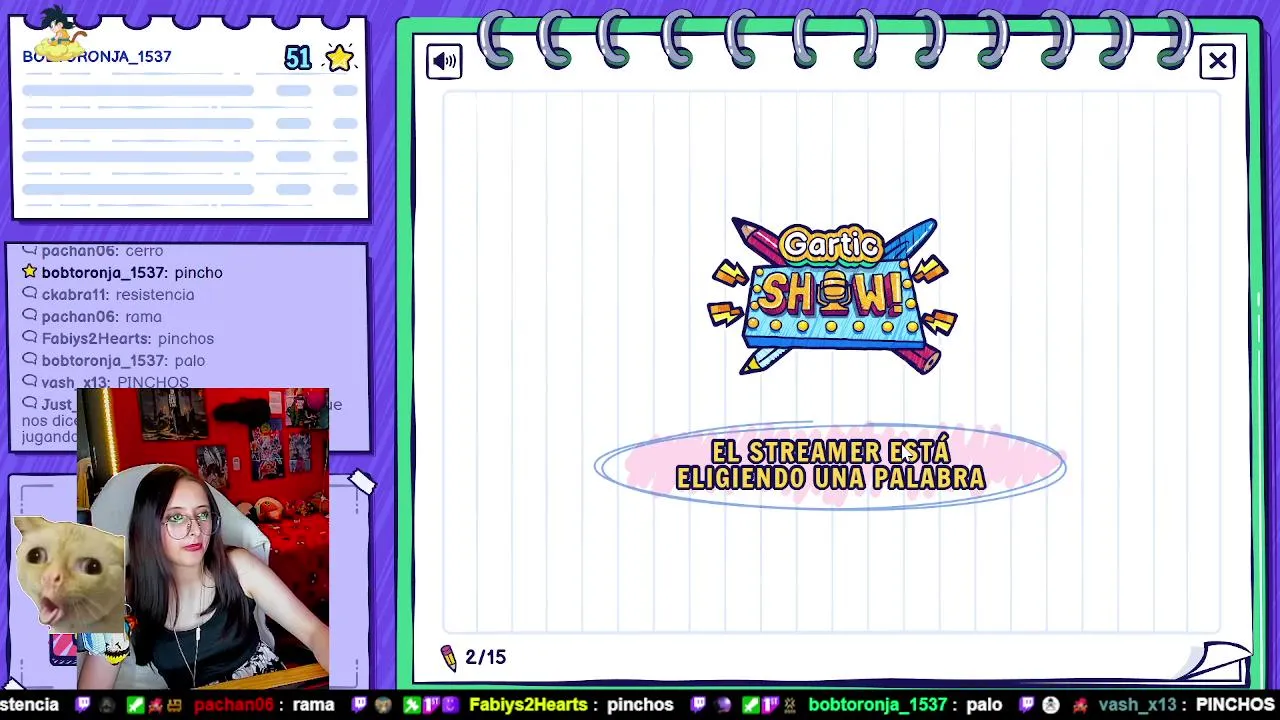The image size is (1280, 720).
Task: Click the pencil icon beside 2/15
Action: pos(448,657)
